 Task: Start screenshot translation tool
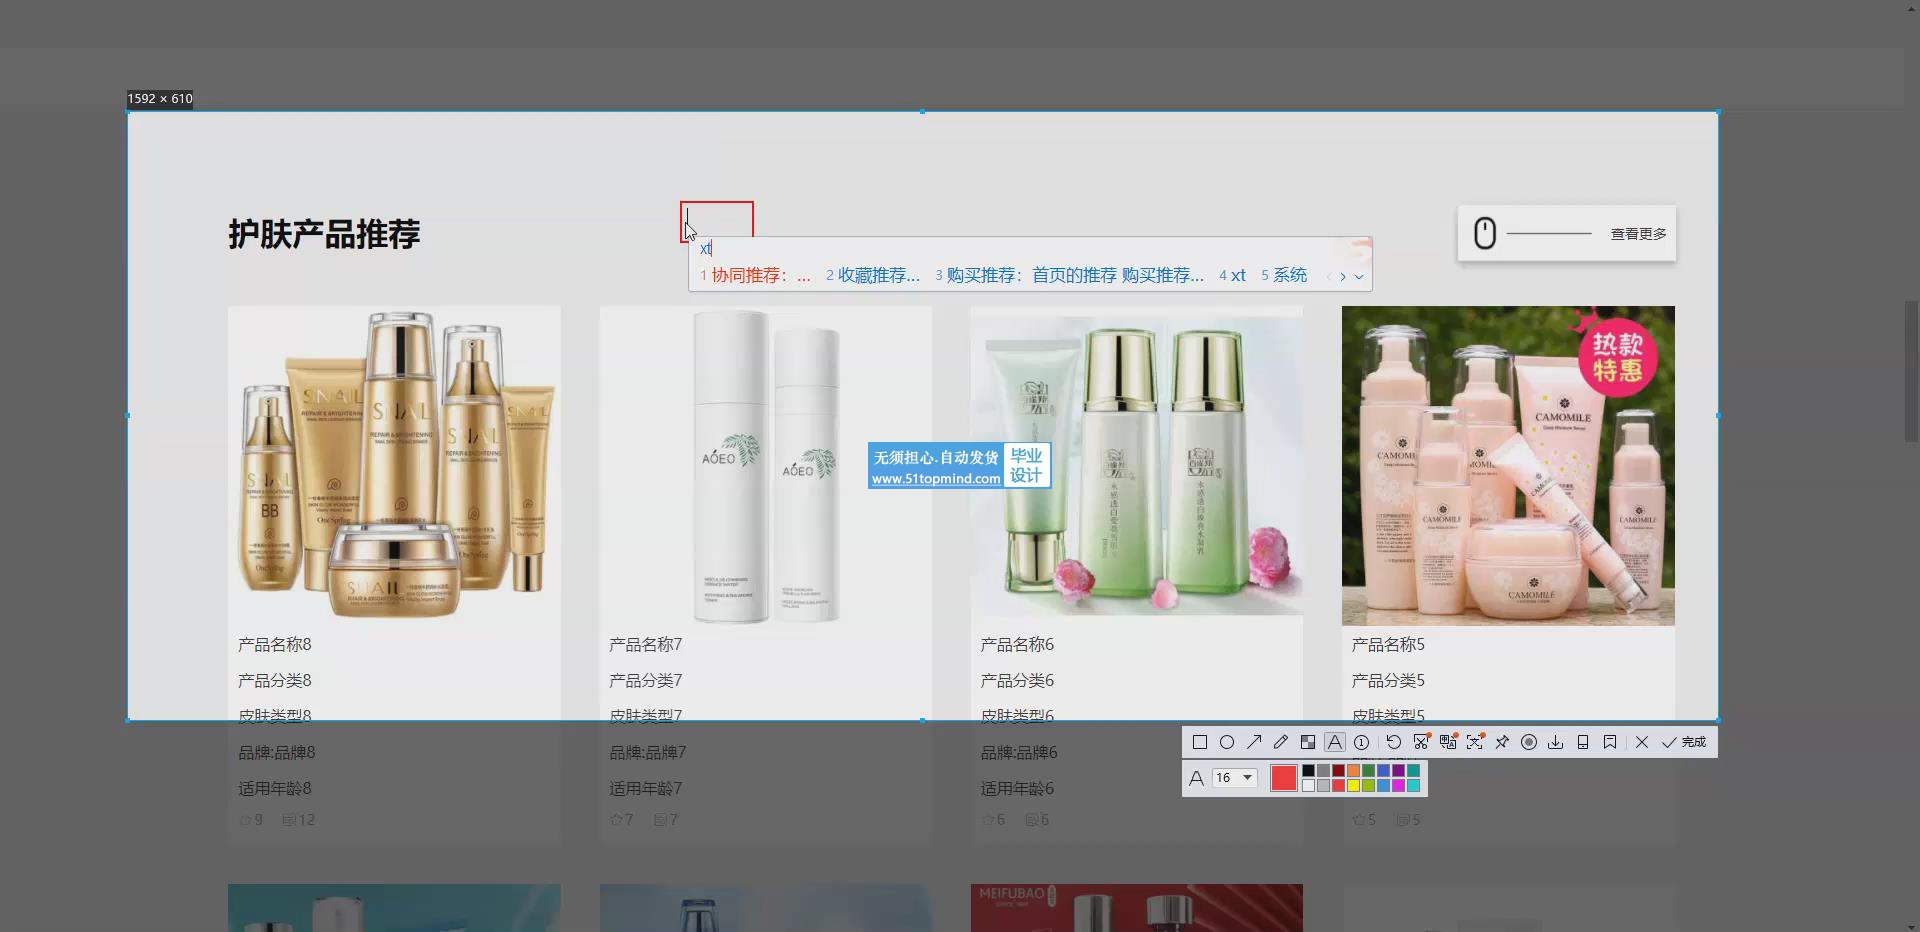pyautogui.click(x=1448, y=742)
